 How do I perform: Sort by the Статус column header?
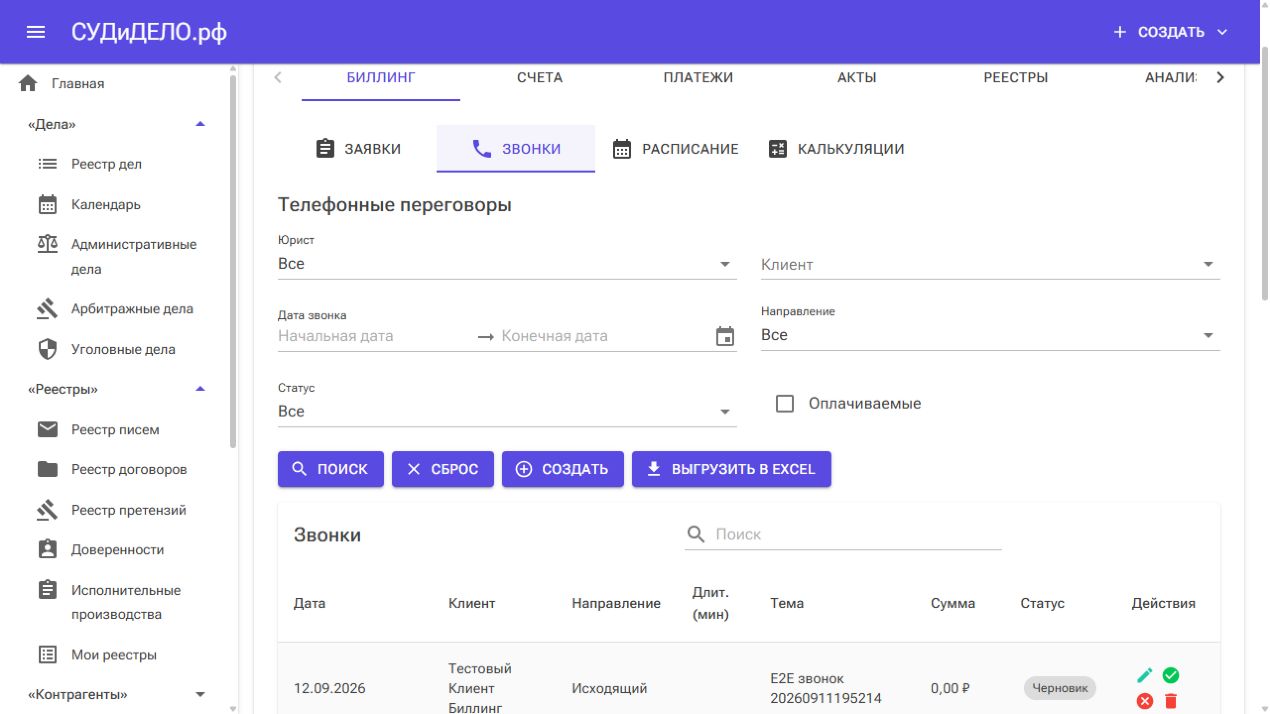click(1043, 603)
